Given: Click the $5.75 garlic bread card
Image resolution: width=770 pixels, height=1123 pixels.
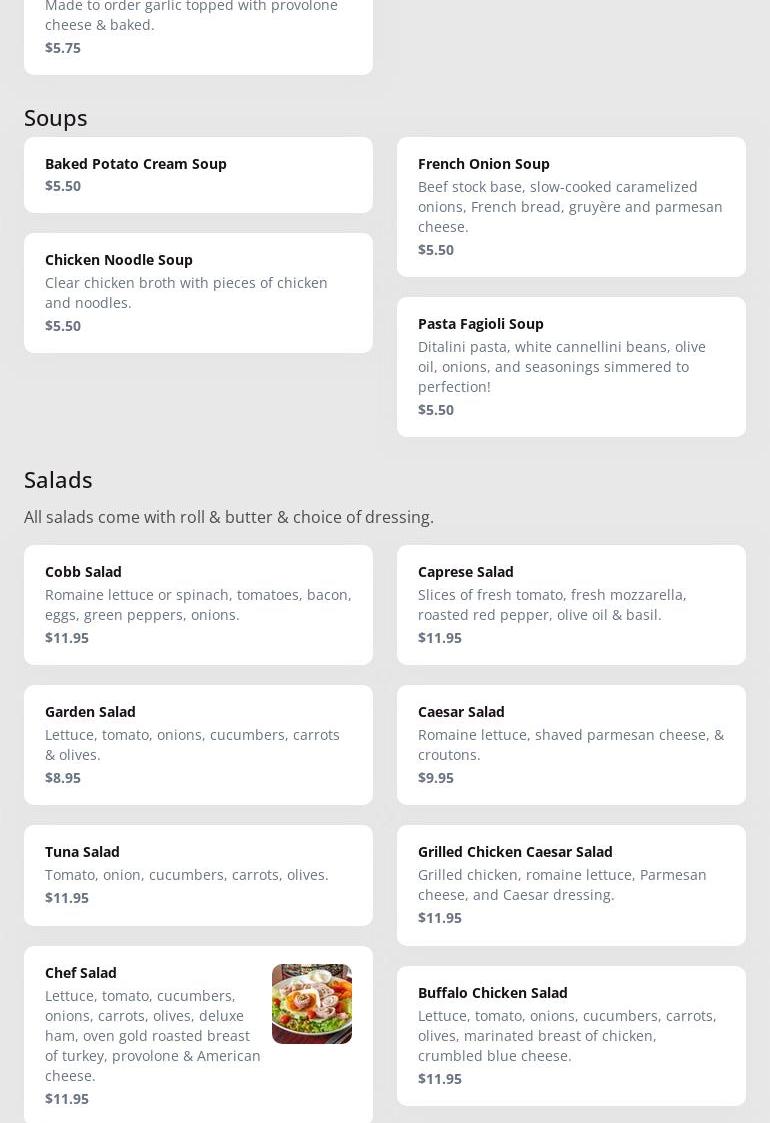Looking at the screenshot, I should tap(198, 36).
